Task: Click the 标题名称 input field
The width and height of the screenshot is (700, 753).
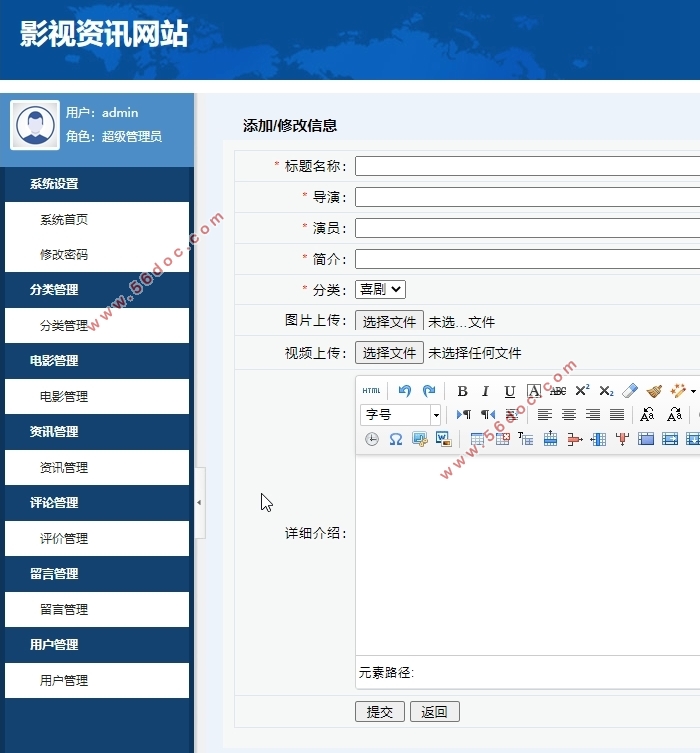Action: point(527,166)
